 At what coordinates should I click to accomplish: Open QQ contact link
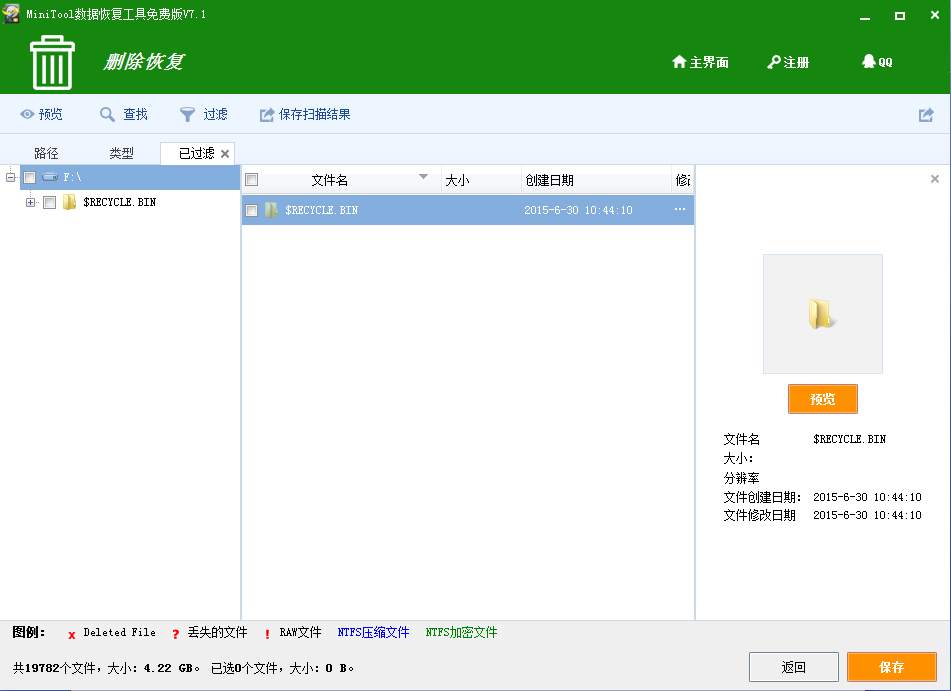coord(877,62)
